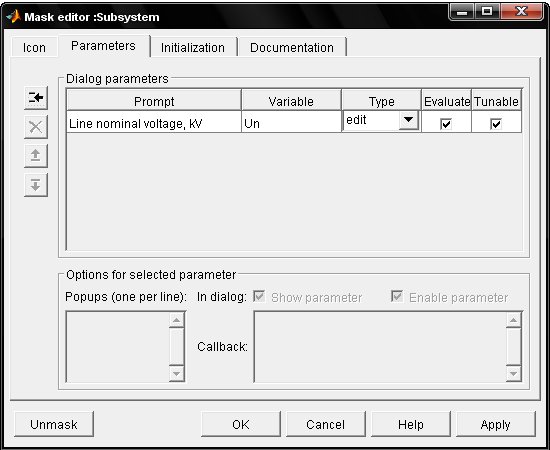
Task: Check the Enable parameter checkbox
Action: tap(397, 296)
